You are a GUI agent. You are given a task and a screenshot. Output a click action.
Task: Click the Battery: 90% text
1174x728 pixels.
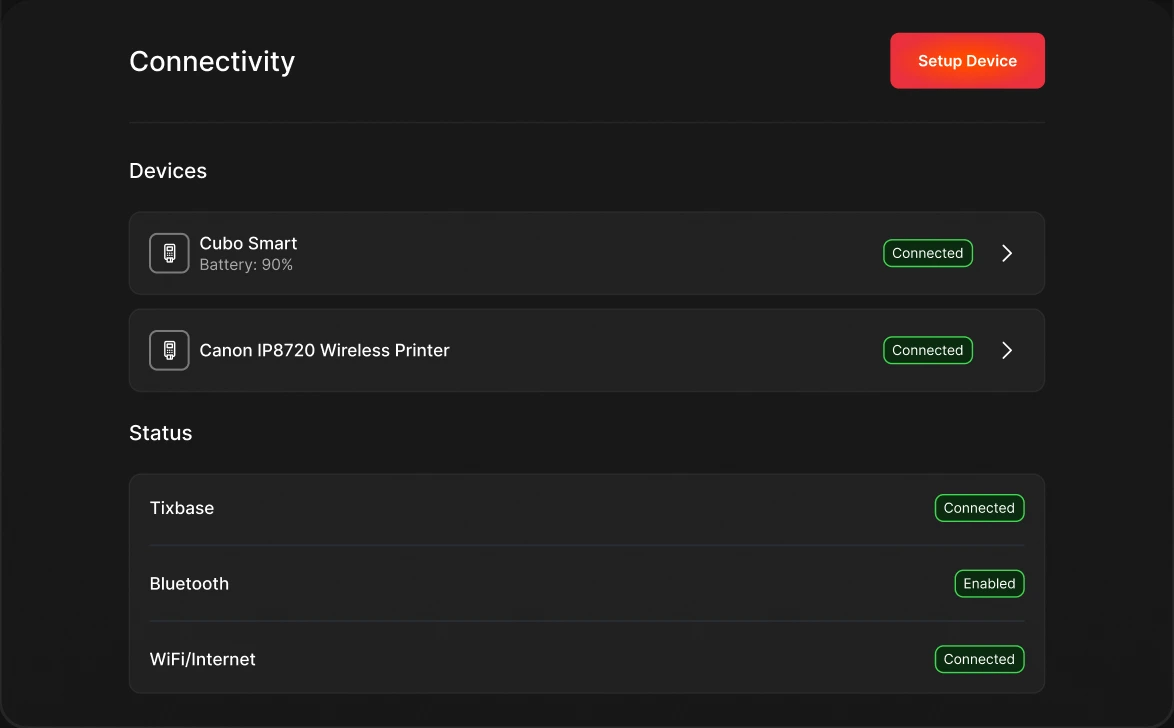tap(246, 264)
